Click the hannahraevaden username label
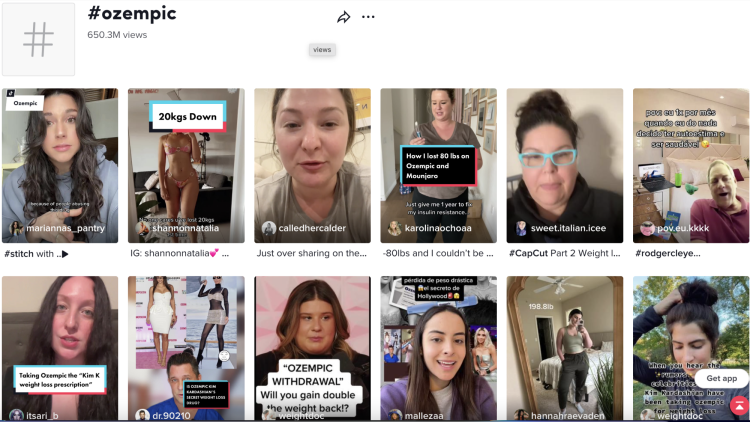750x422 pixels. [x=568, y=416]
